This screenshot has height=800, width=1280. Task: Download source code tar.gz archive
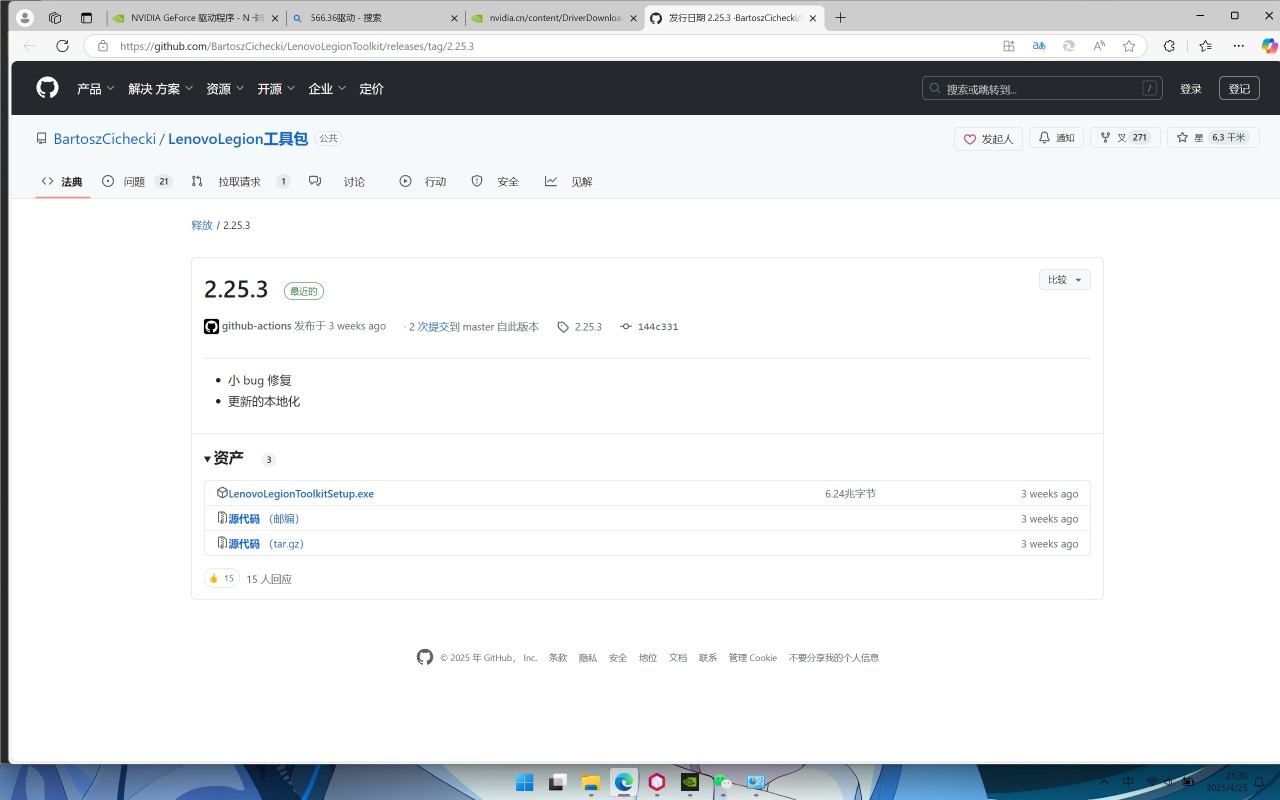(x=266, y=544)
